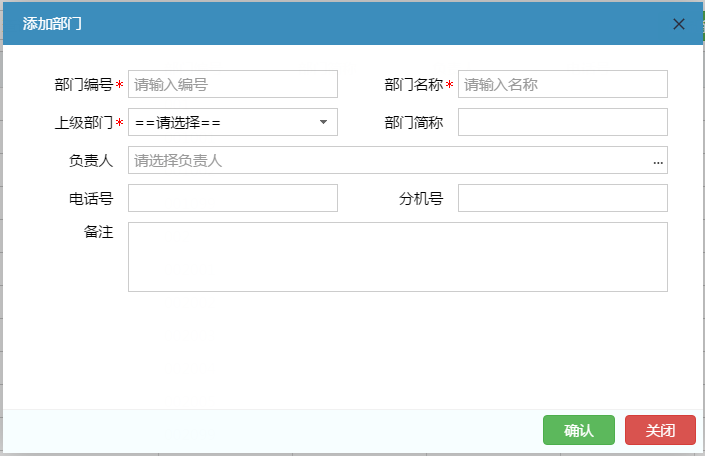Click the 上级部门 label text
705x456 pixels.
click(84, 123)
